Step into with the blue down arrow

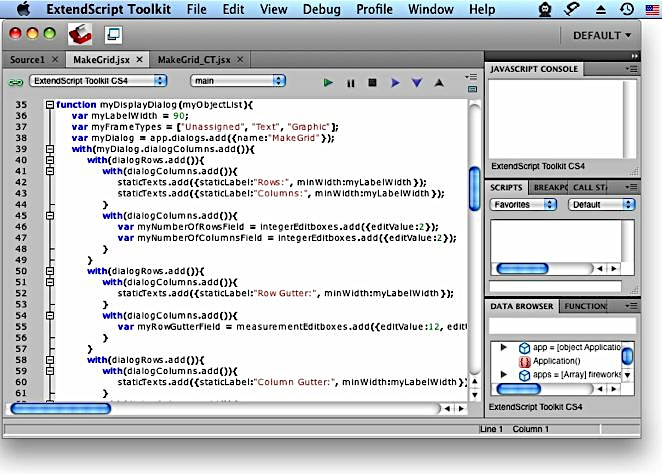pyautogui.click(x=417, y=83)
